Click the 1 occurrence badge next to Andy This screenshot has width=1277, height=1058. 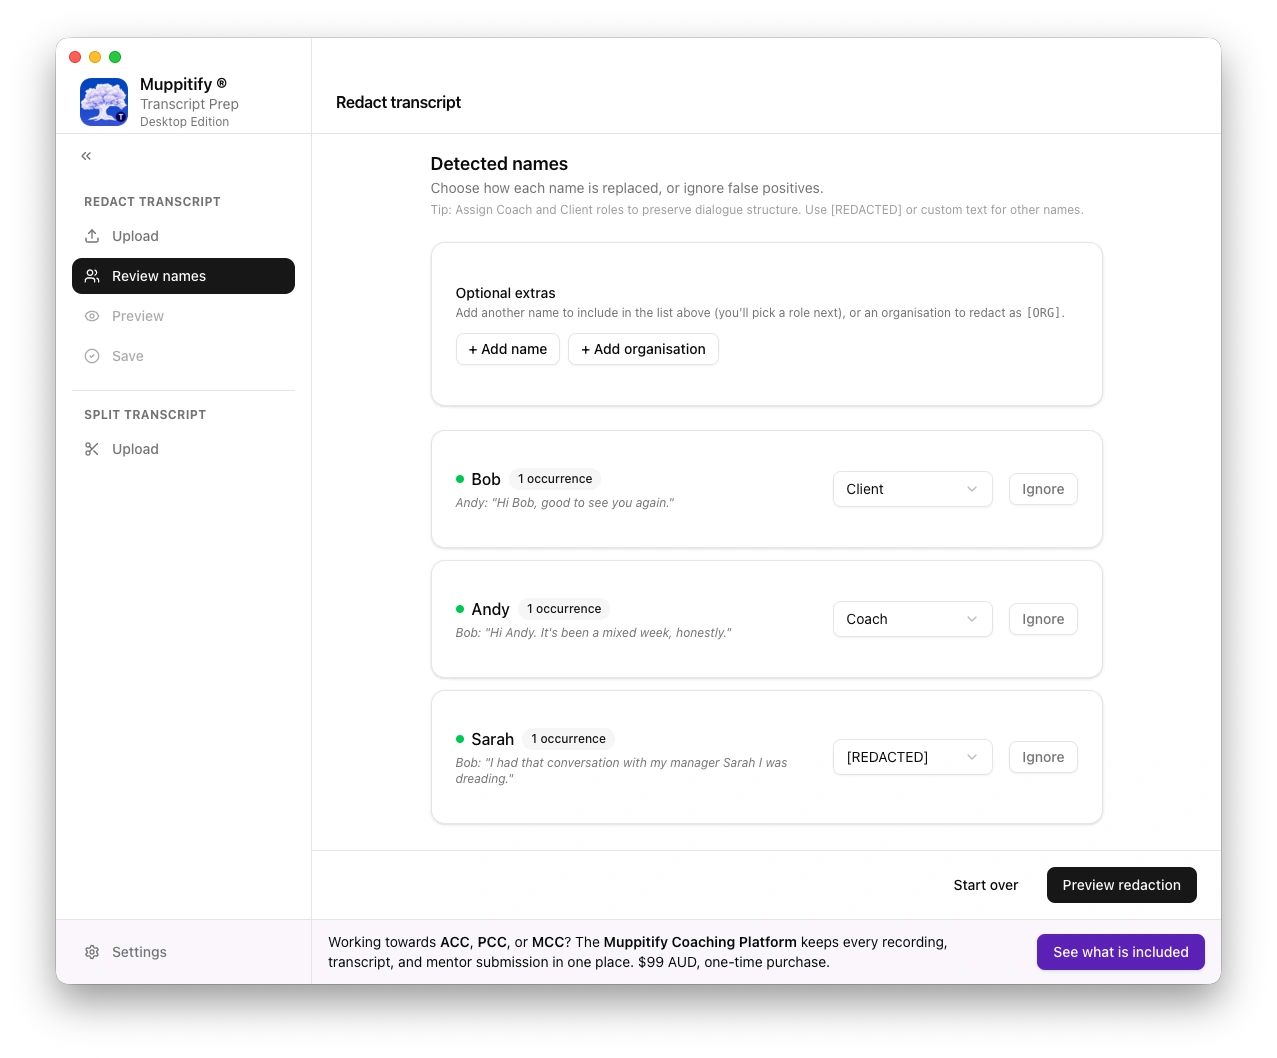(x=563, y=609)
